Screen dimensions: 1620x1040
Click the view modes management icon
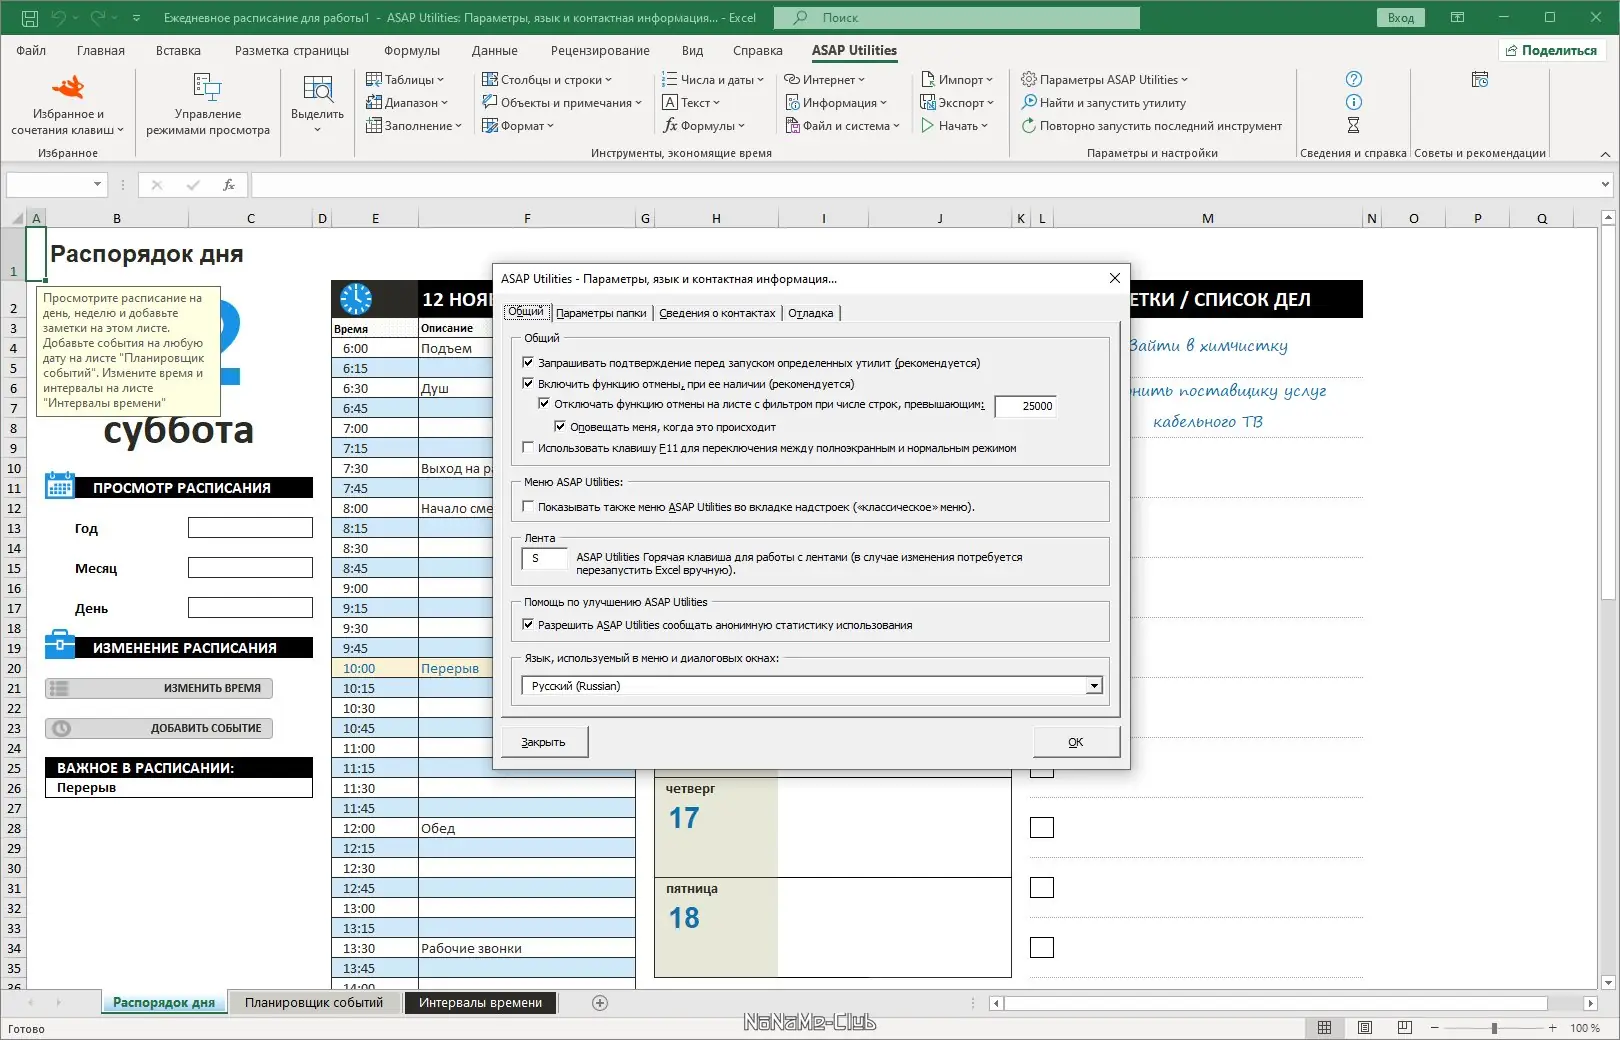207,88
